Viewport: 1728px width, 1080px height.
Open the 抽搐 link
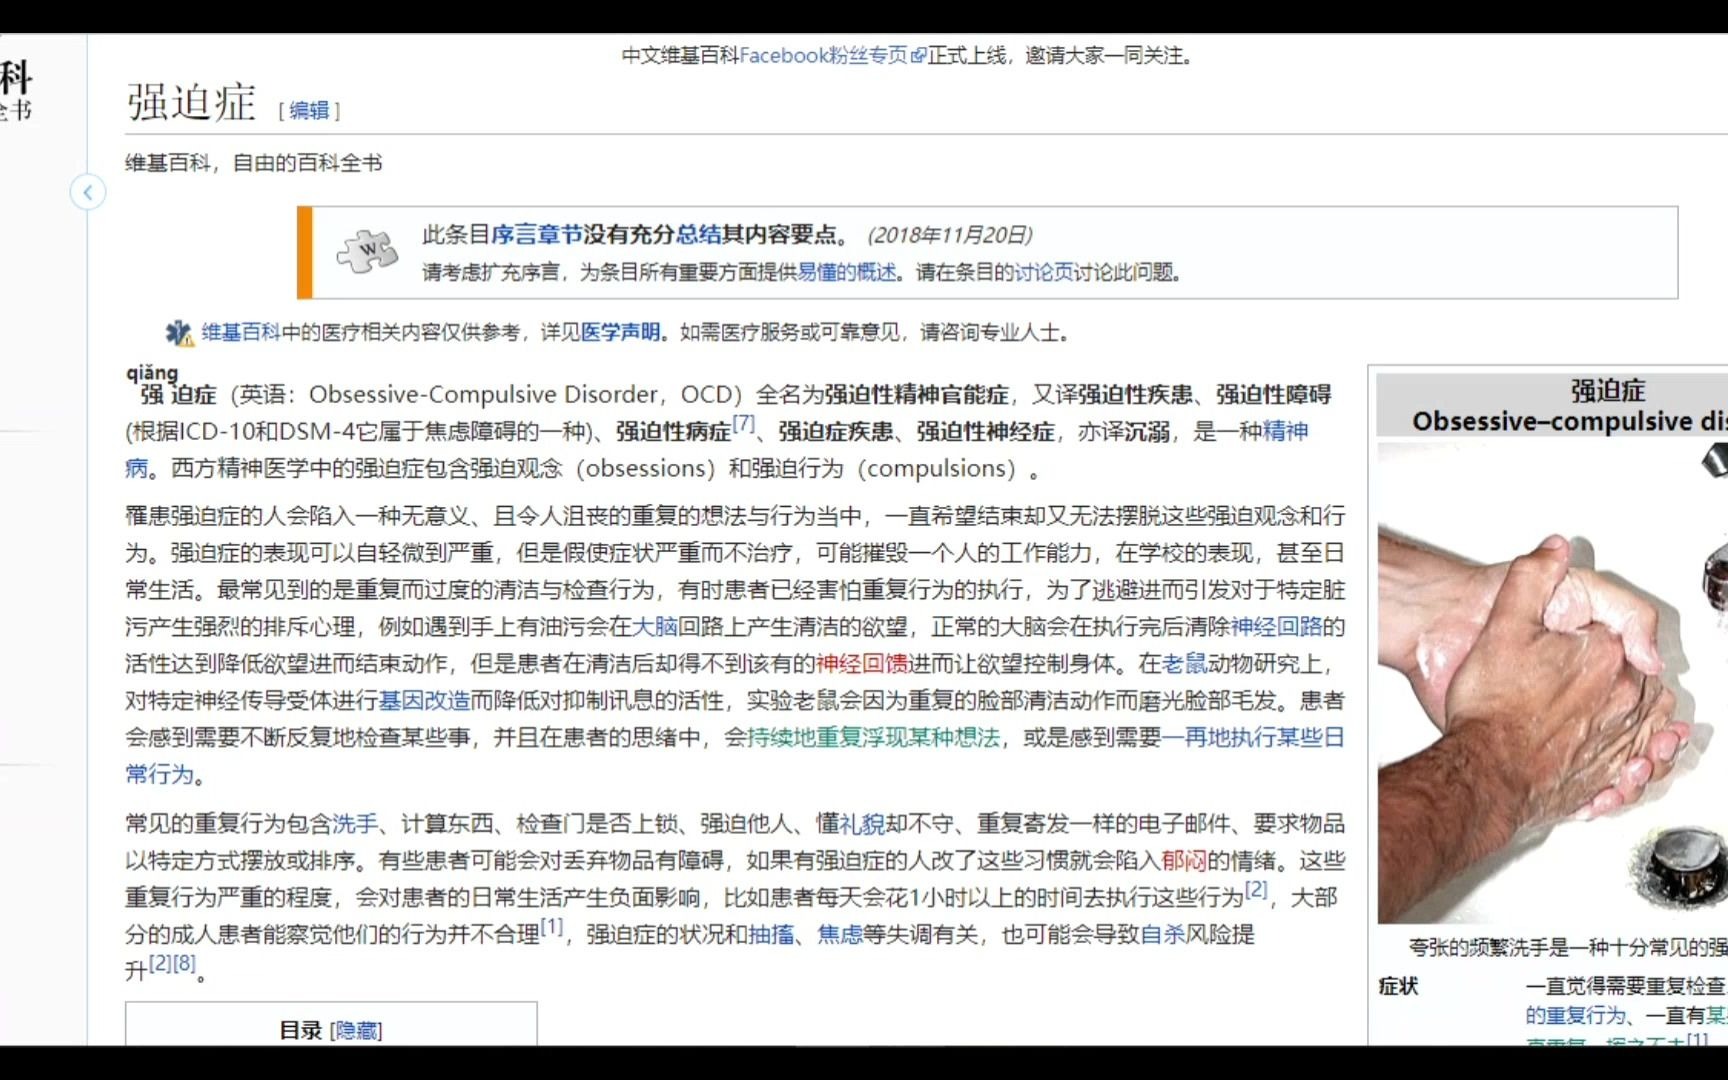pyautogui.click(x=771, y=935)
